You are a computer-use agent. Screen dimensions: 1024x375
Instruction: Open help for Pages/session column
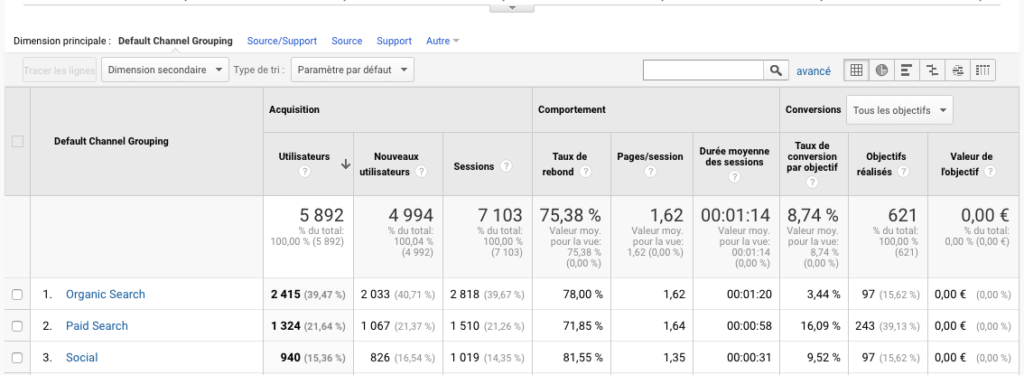click(650, 172)
